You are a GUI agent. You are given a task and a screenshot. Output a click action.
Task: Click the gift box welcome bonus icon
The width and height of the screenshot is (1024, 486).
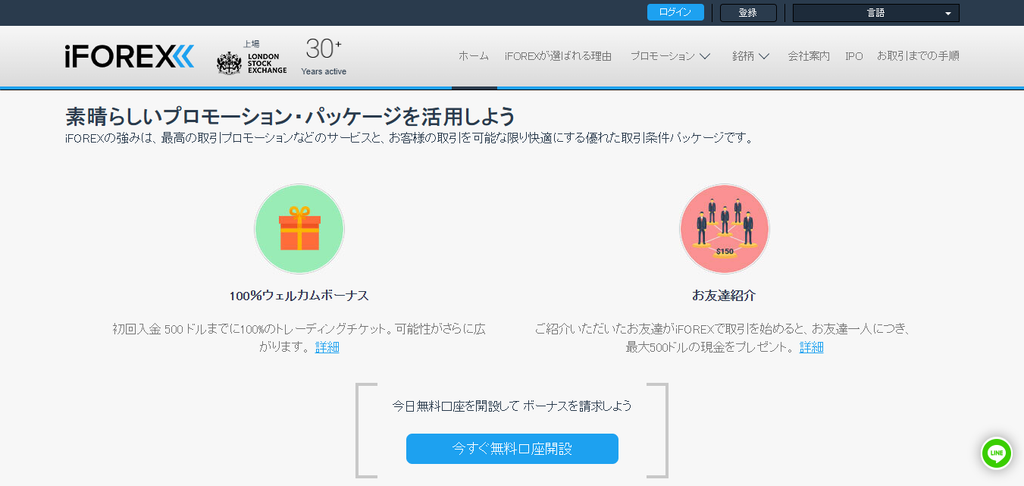pos(299,229)
